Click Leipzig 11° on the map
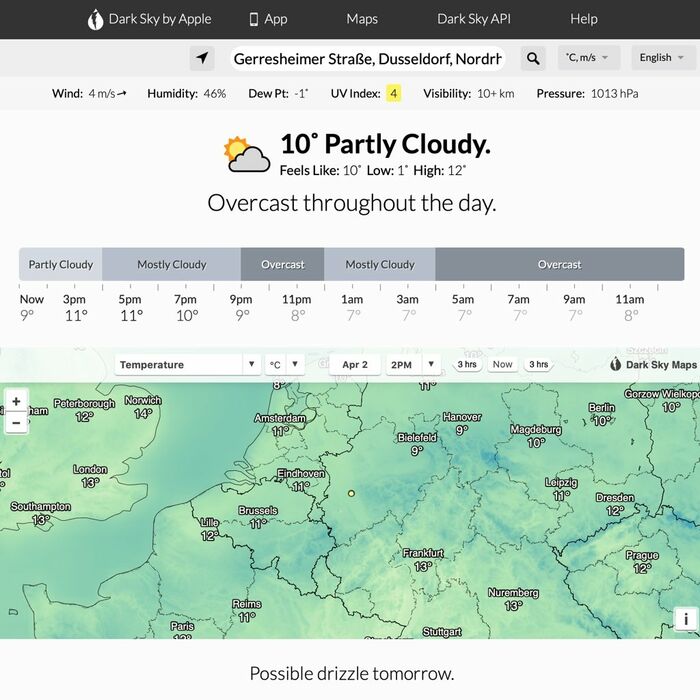 pos(561,489)
